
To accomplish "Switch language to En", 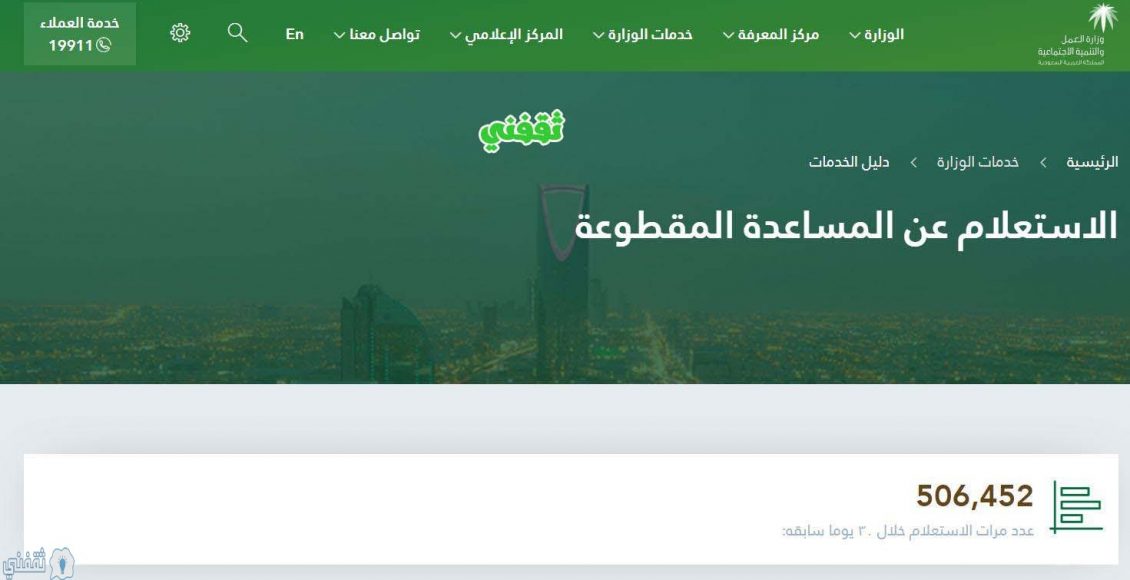I will (x=295, y=34).
